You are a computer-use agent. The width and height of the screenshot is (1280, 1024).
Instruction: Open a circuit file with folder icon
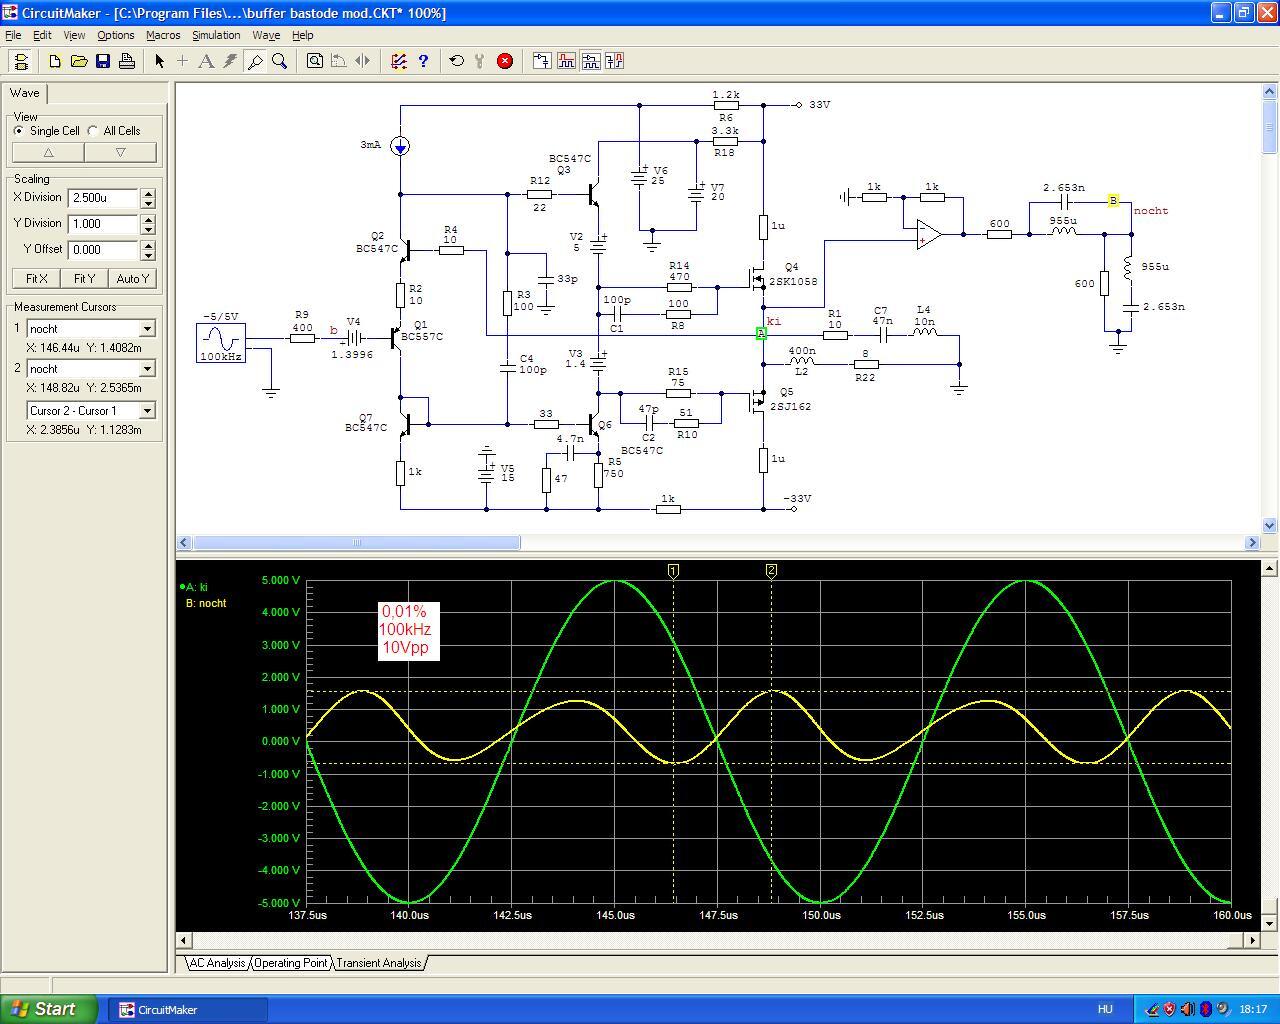[79, 61]
